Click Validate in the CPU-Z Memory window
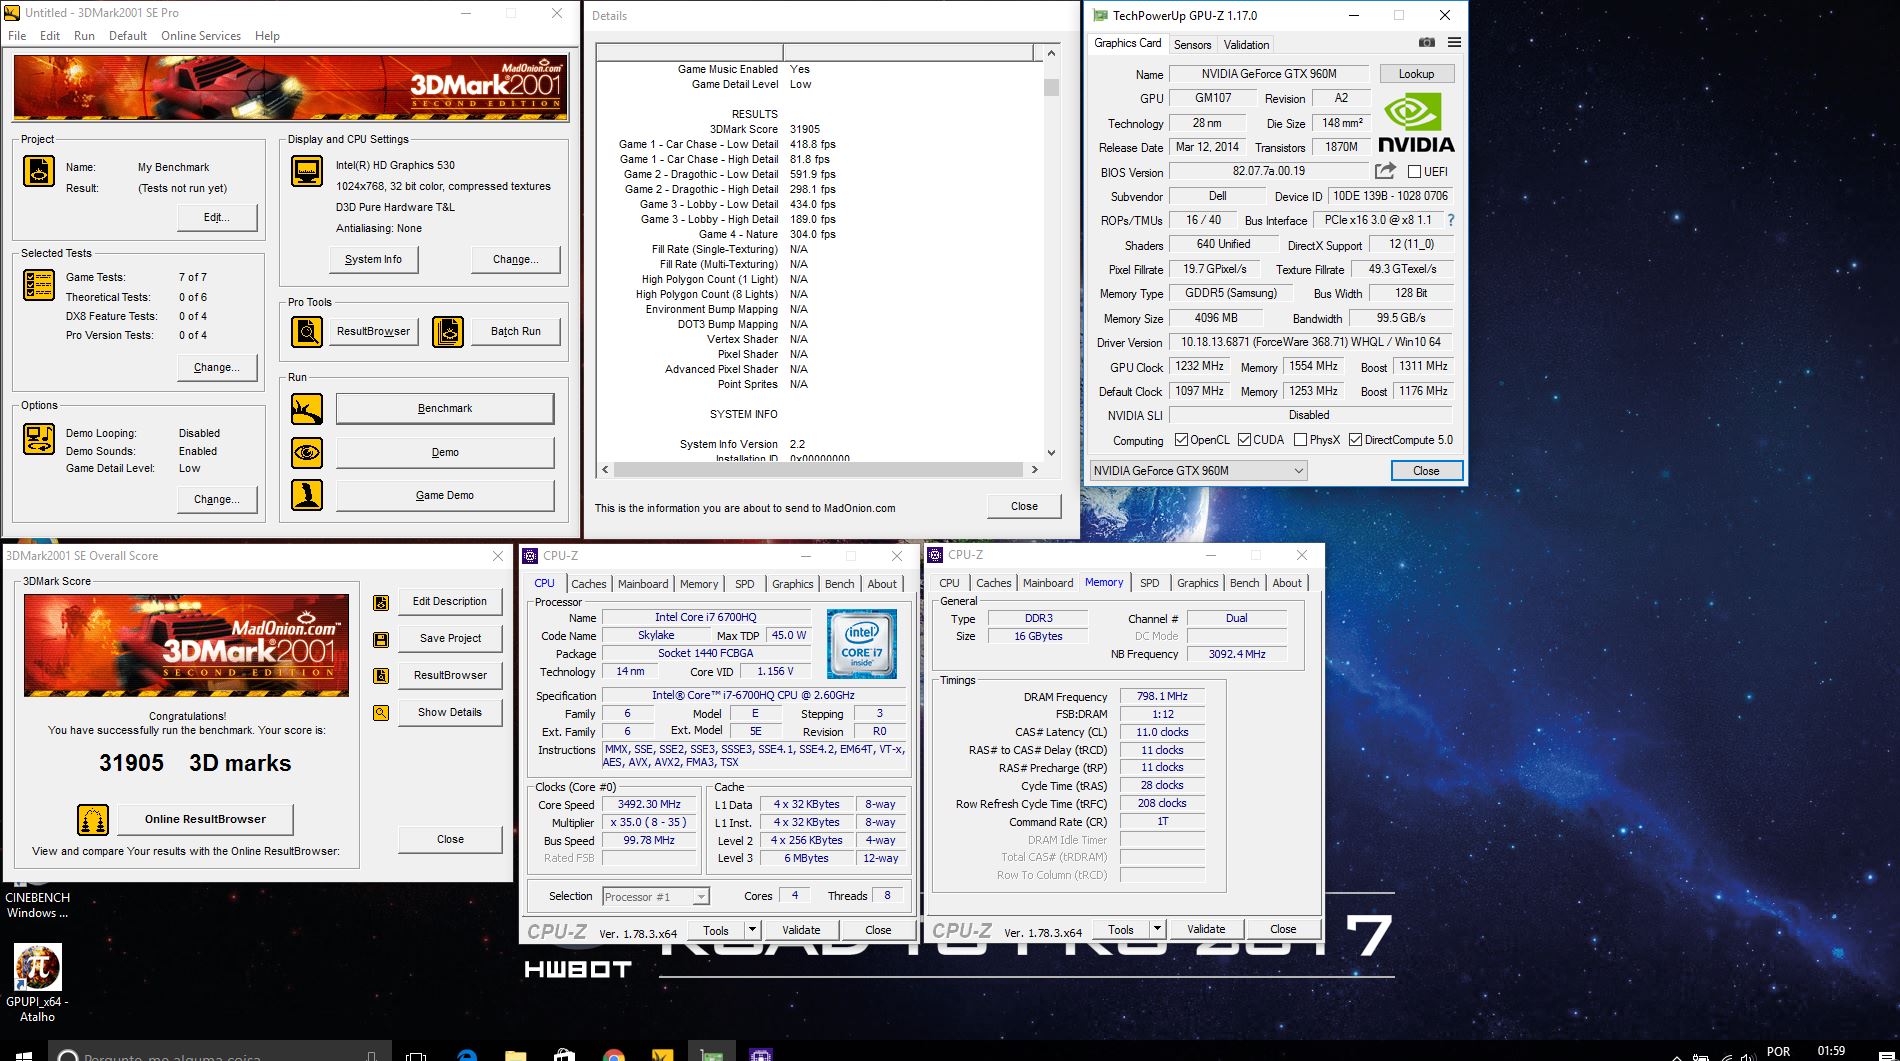The image size is (1900, 1061). tap(1206, 929)
